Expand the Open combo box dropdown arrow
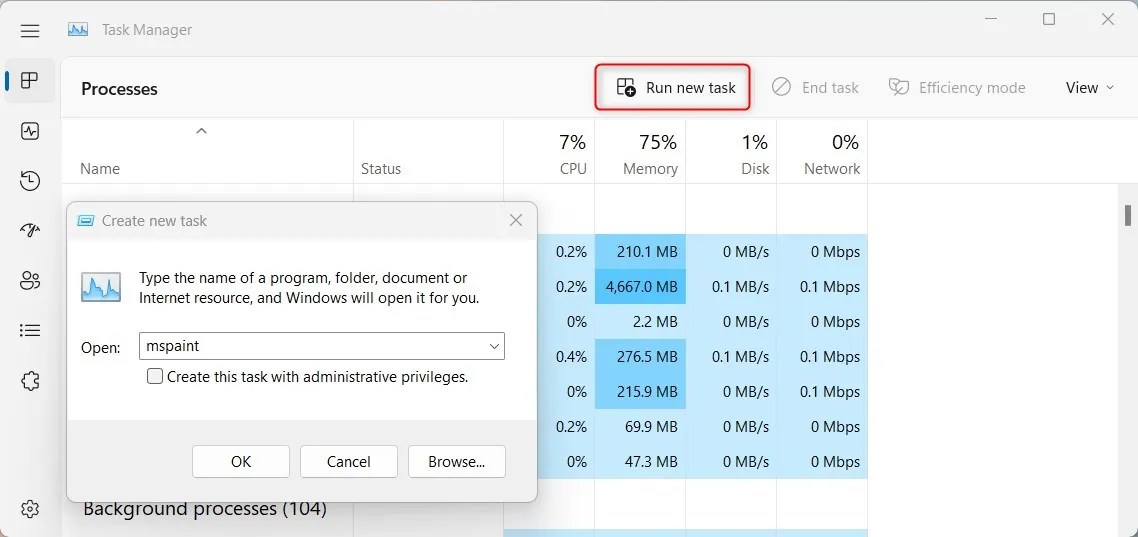The width and height of the screenshot is (1138, 537). tap(494, 346)
